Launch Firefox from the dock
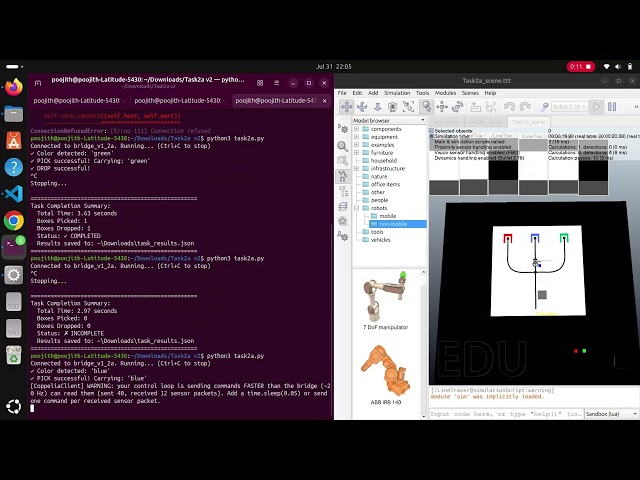 coord(13,87)
